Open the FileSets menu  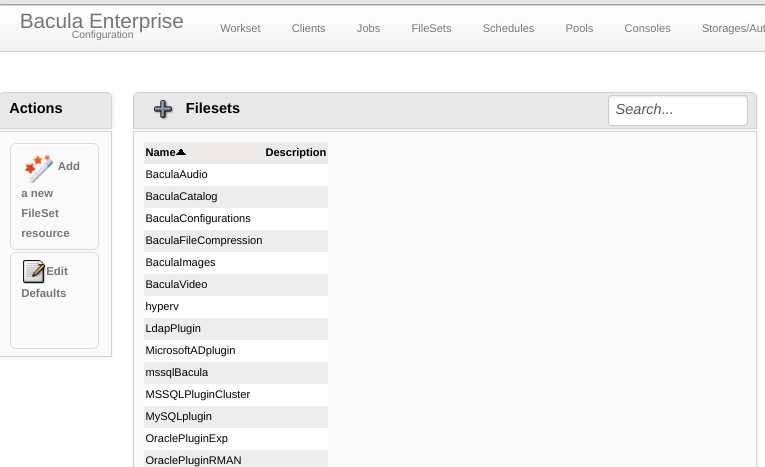431,28
